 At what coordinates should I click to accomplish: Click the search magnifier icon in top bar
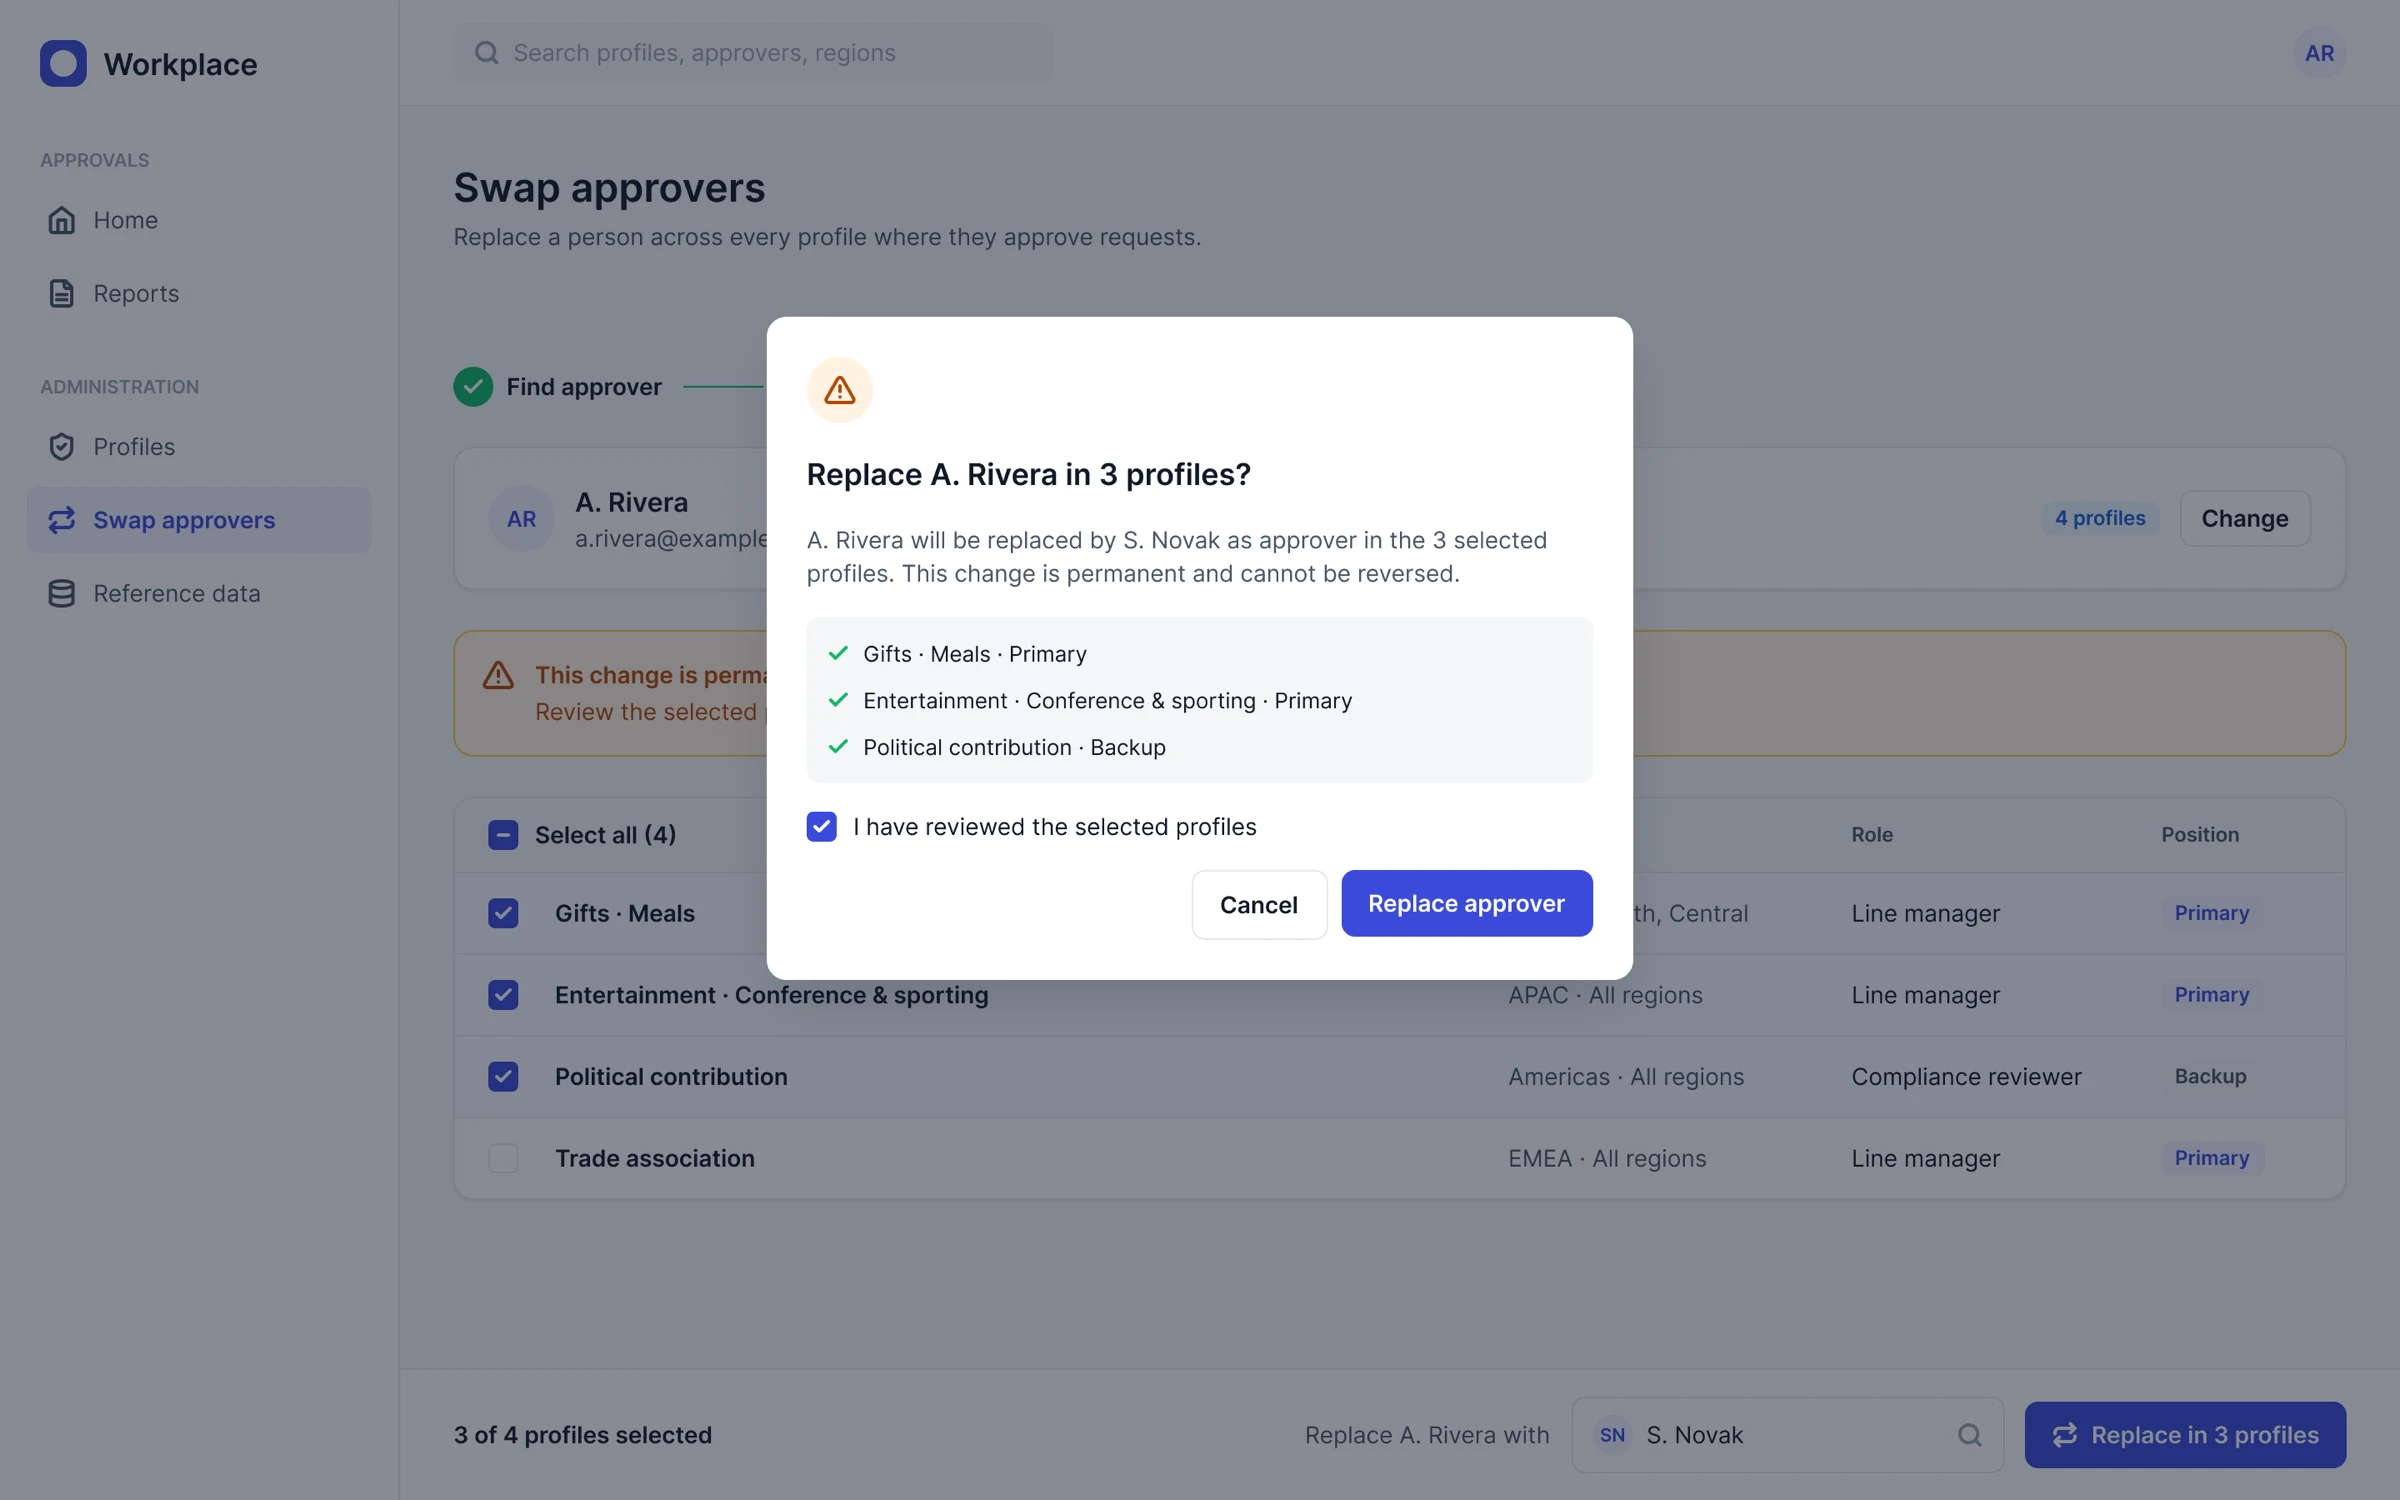click(486, 53)
